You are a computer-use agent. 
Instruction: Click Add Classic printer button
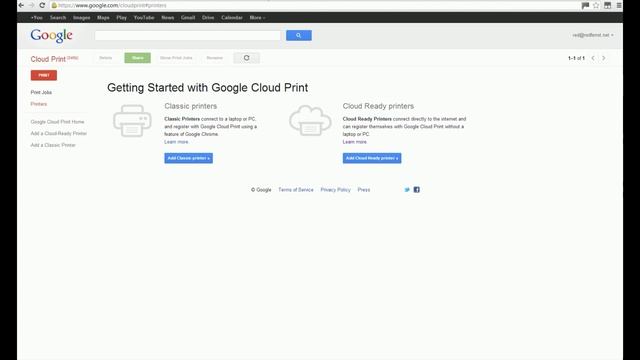click(x=189, y=158)
